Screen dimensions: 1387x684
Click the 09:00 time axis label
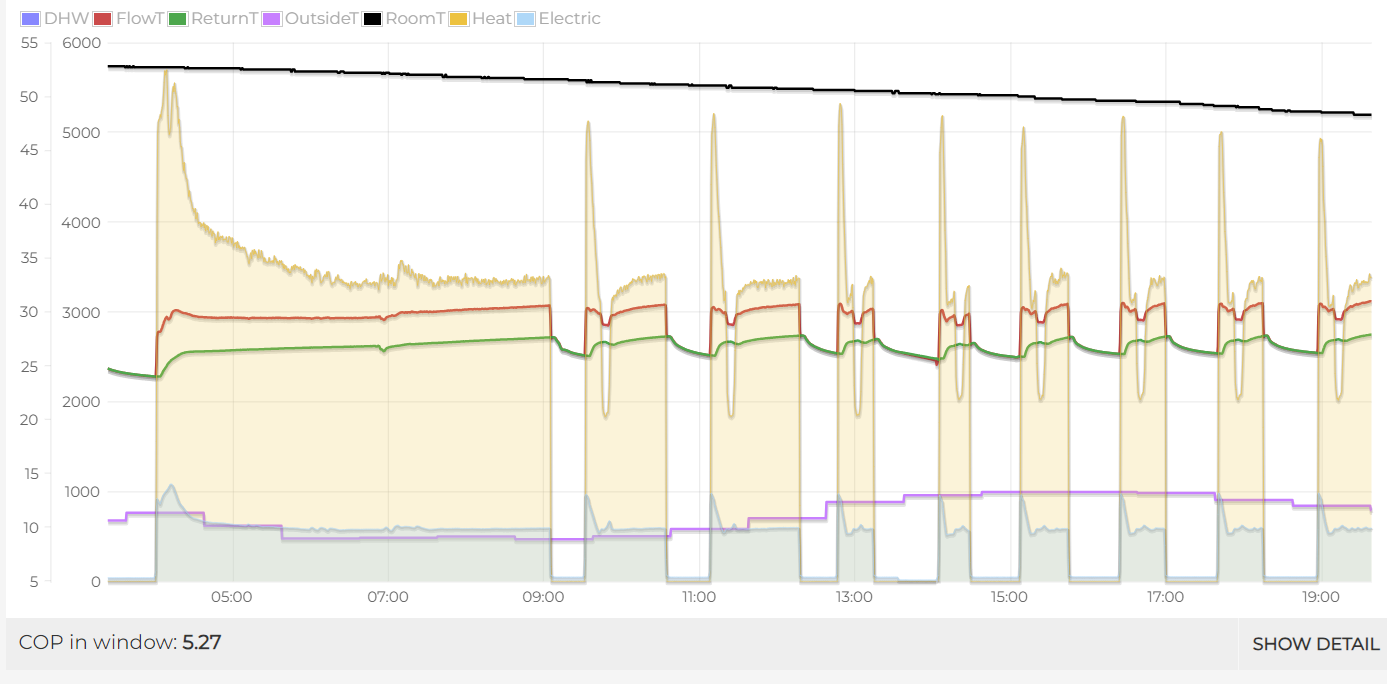click(x=543, y=597)
